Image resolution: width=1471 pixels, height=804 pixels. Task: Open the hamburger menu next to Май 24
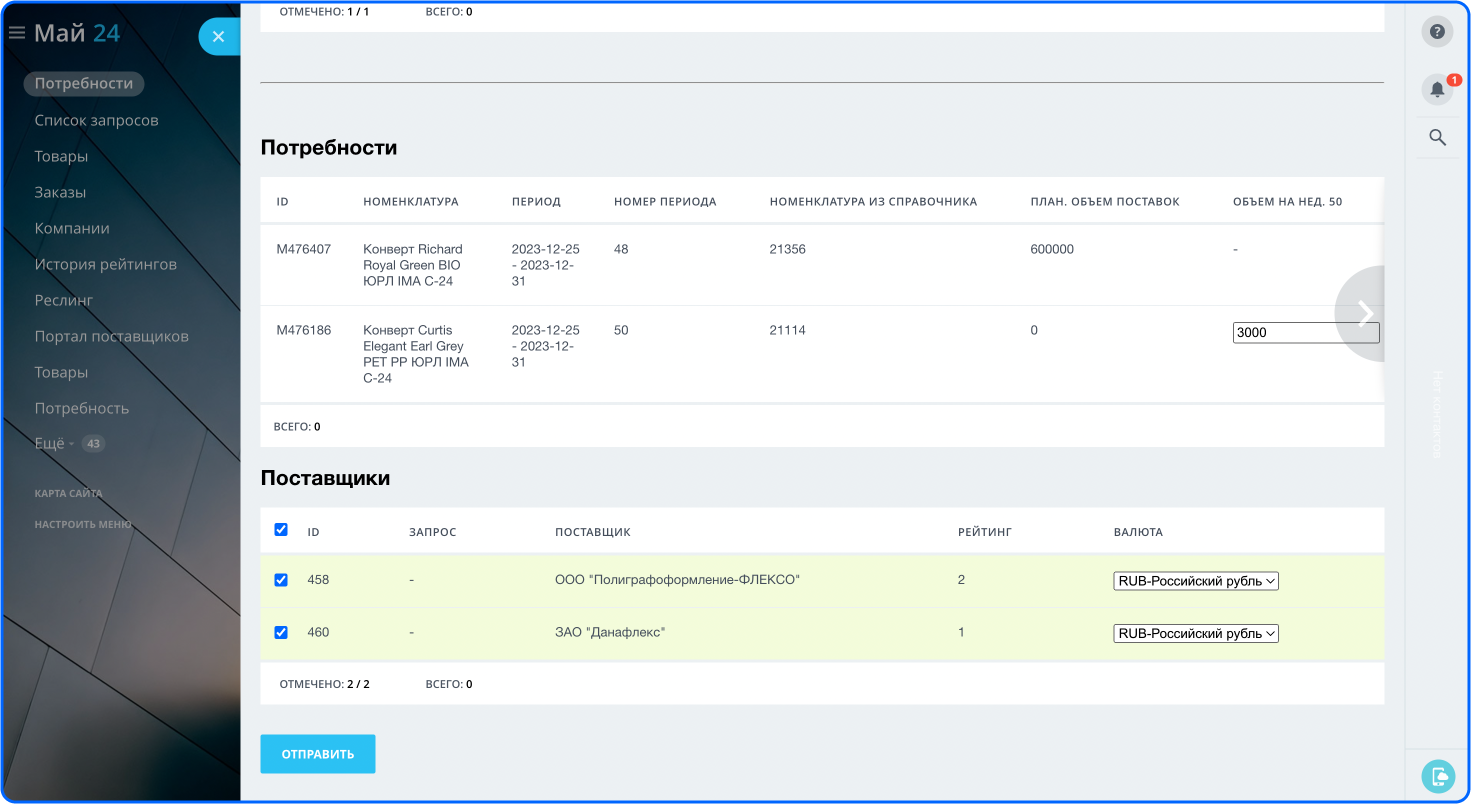pos(16,33)
